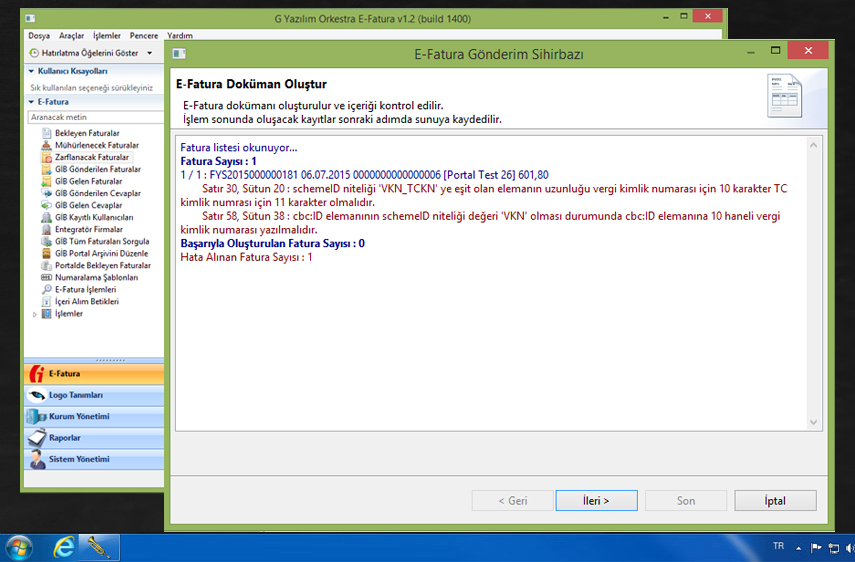The image size is (855, 562).
Task: Open GİB Gelen Cevaplar list
Action: pyautogui.click(x=88, y=205)
